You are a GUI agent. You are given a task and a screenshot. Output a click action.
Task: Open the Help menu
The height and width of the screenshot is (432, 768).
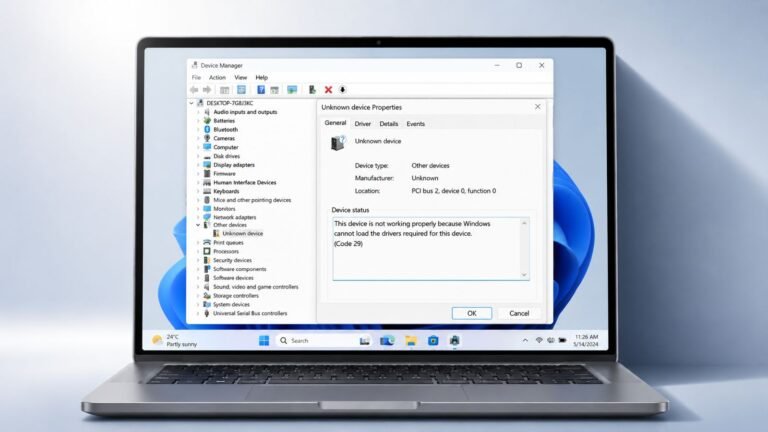coord(262,77)
